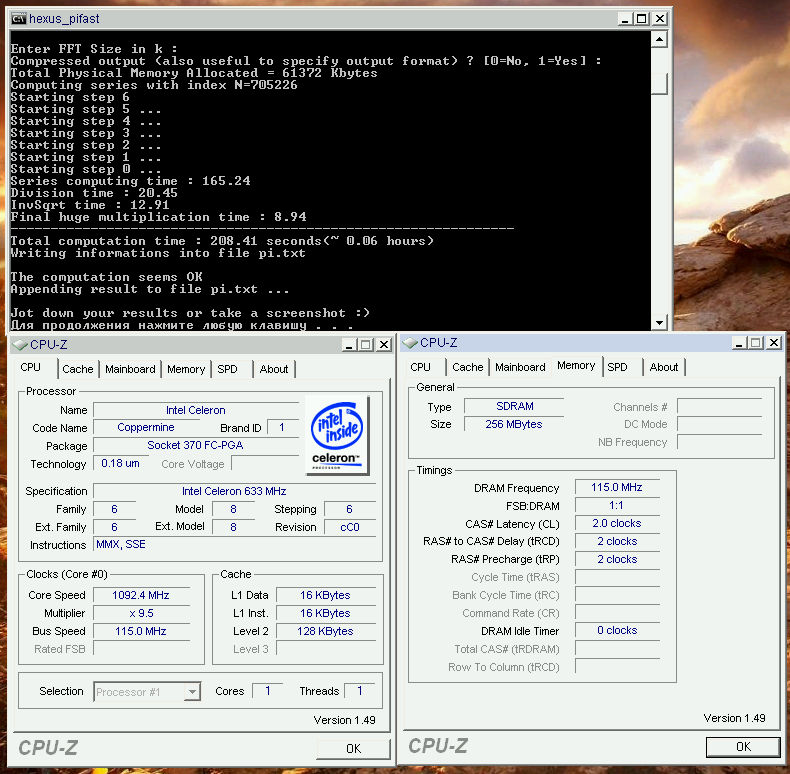This screenshot has width=790, height=774.
Task: Open SPD tab in left CPU-Z window
Action: pos(227,369)
